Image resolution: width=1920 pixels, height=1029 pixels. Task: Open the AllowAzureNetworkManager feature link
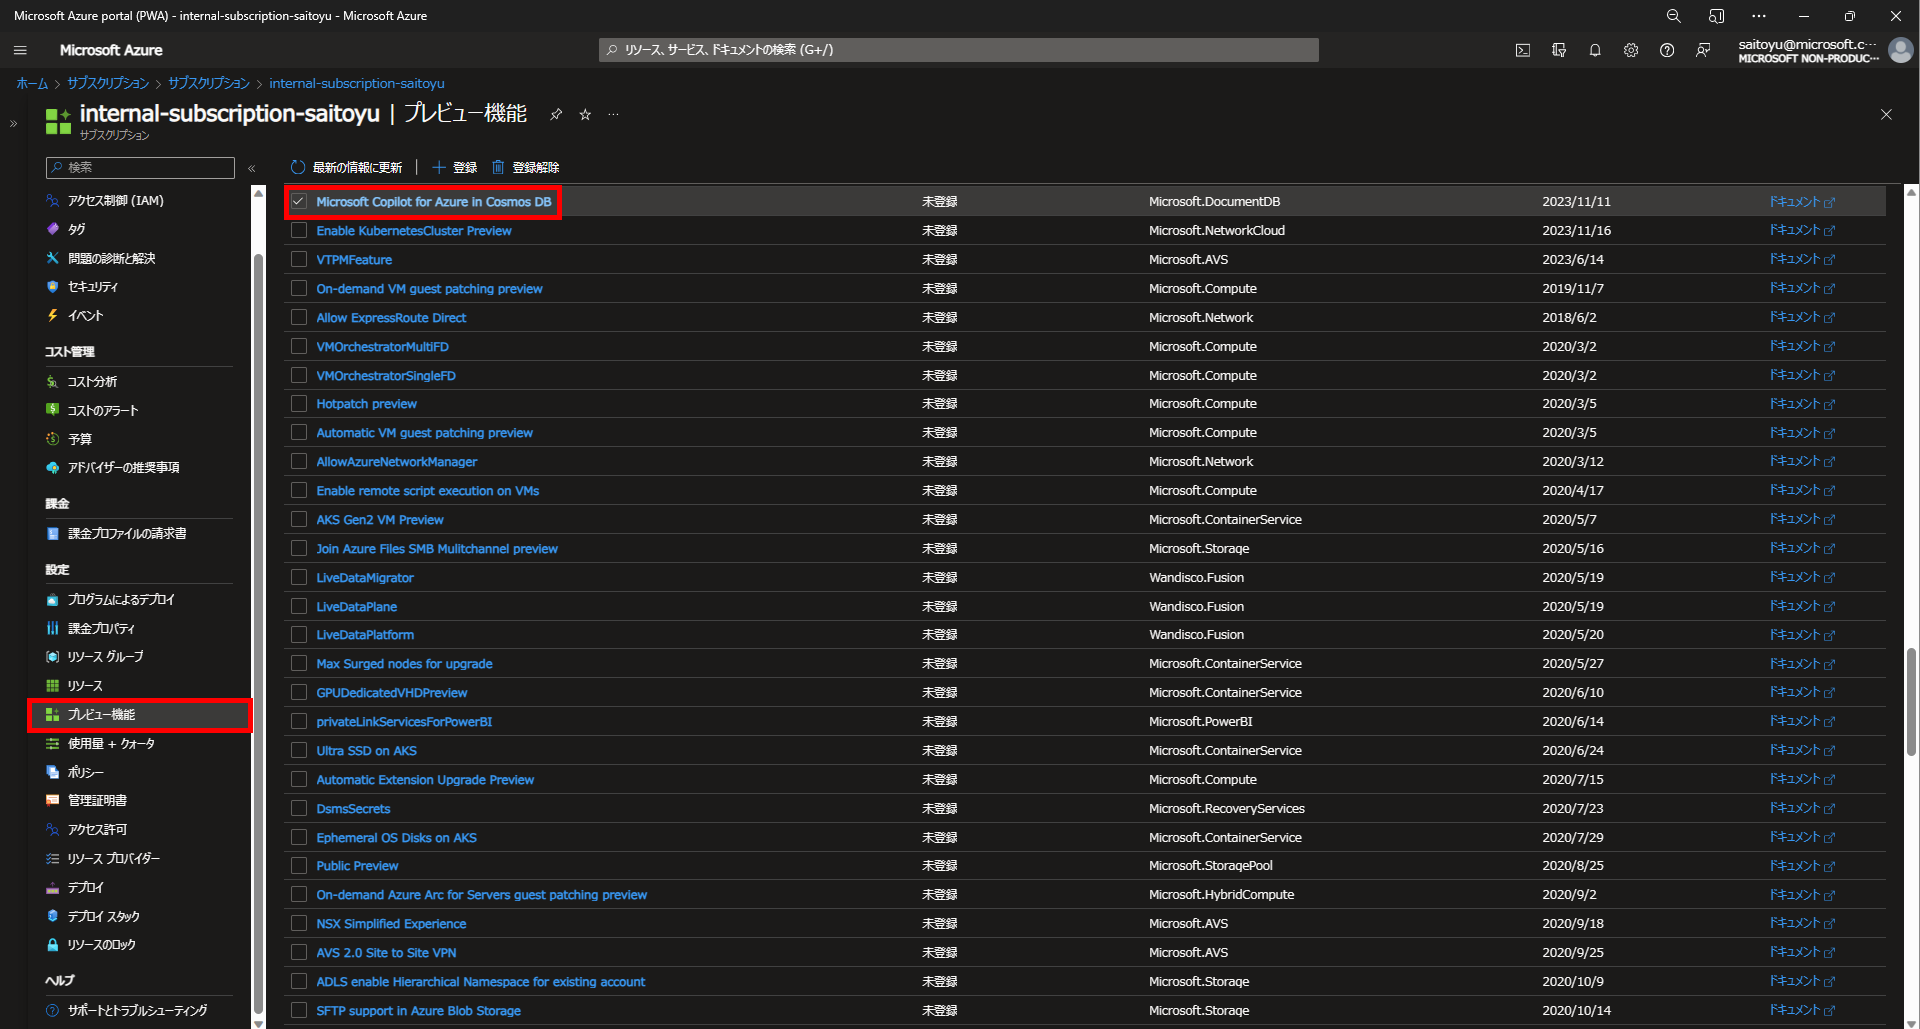click(x=397, y=462)
